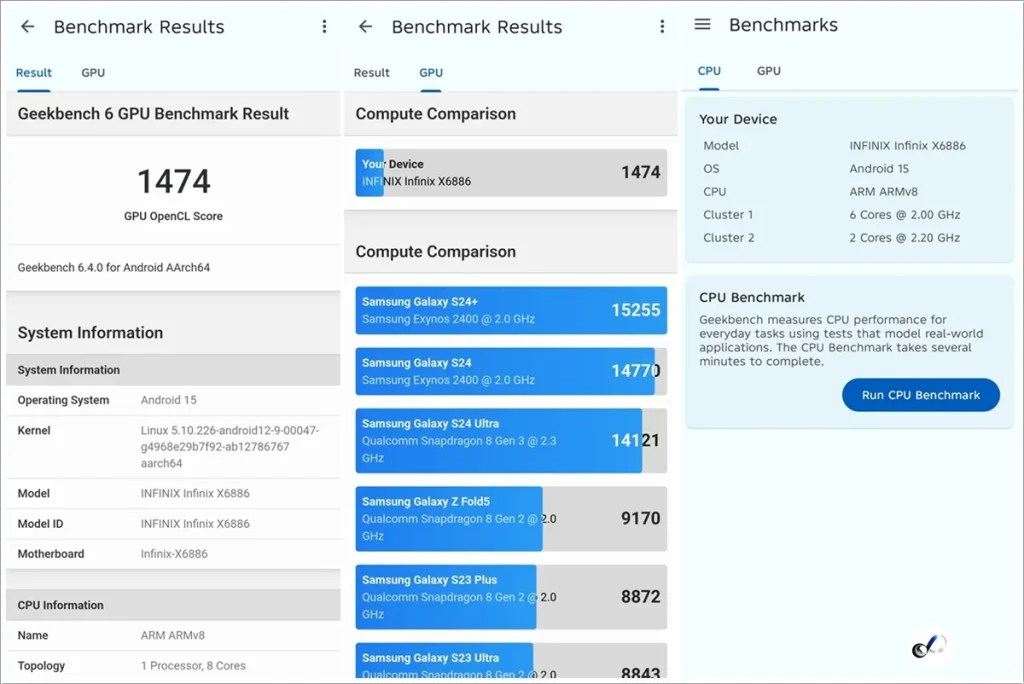Go back from the left Benchmark Results screen
This screenshot has width=1024, height=684.
[27, 27]
